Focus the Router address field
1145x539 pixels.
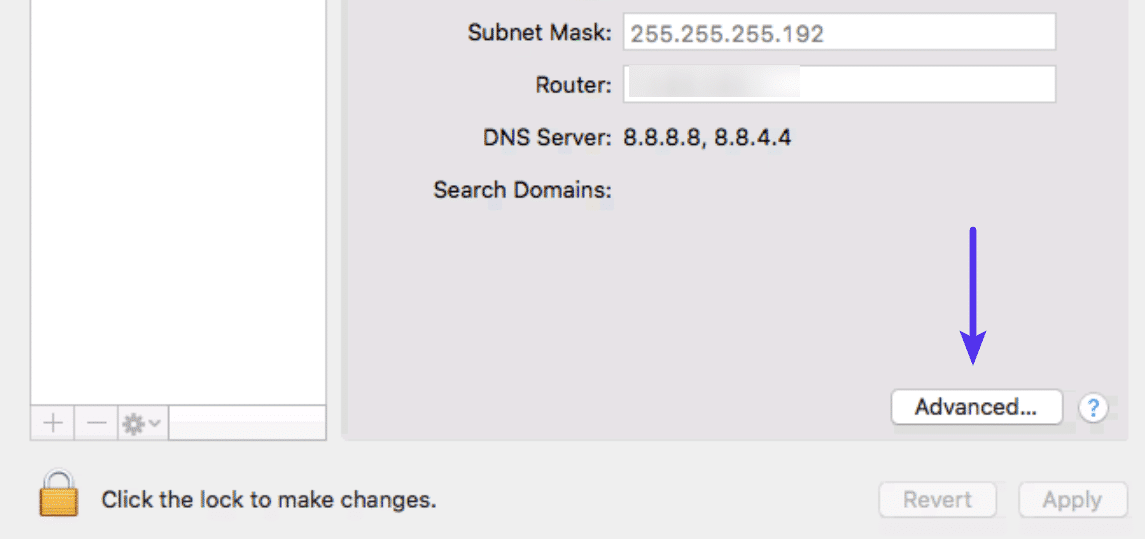pyautogui.click(x=839, y=85)
